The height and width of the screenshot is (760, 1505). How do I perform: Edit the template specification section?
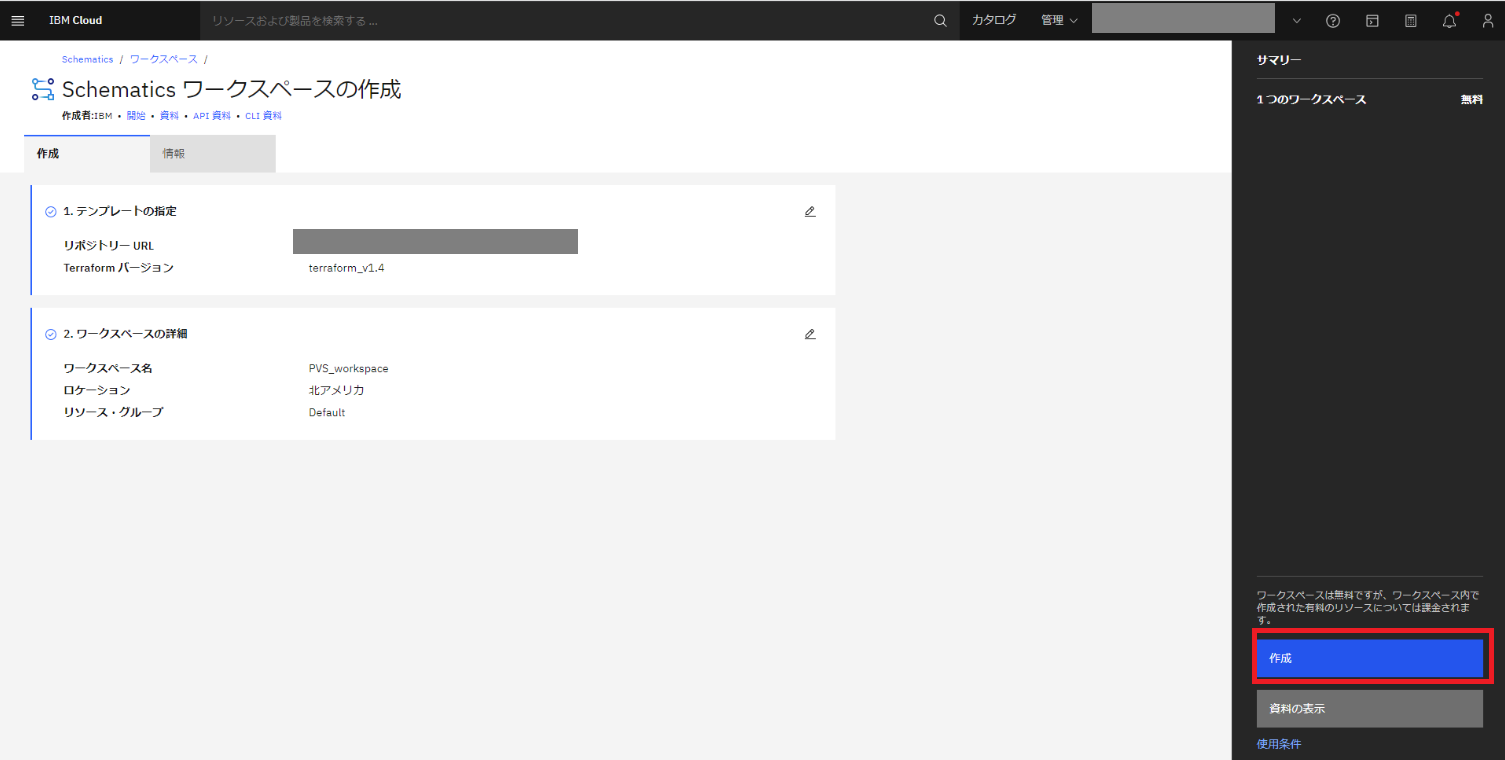tap(810, 211)
